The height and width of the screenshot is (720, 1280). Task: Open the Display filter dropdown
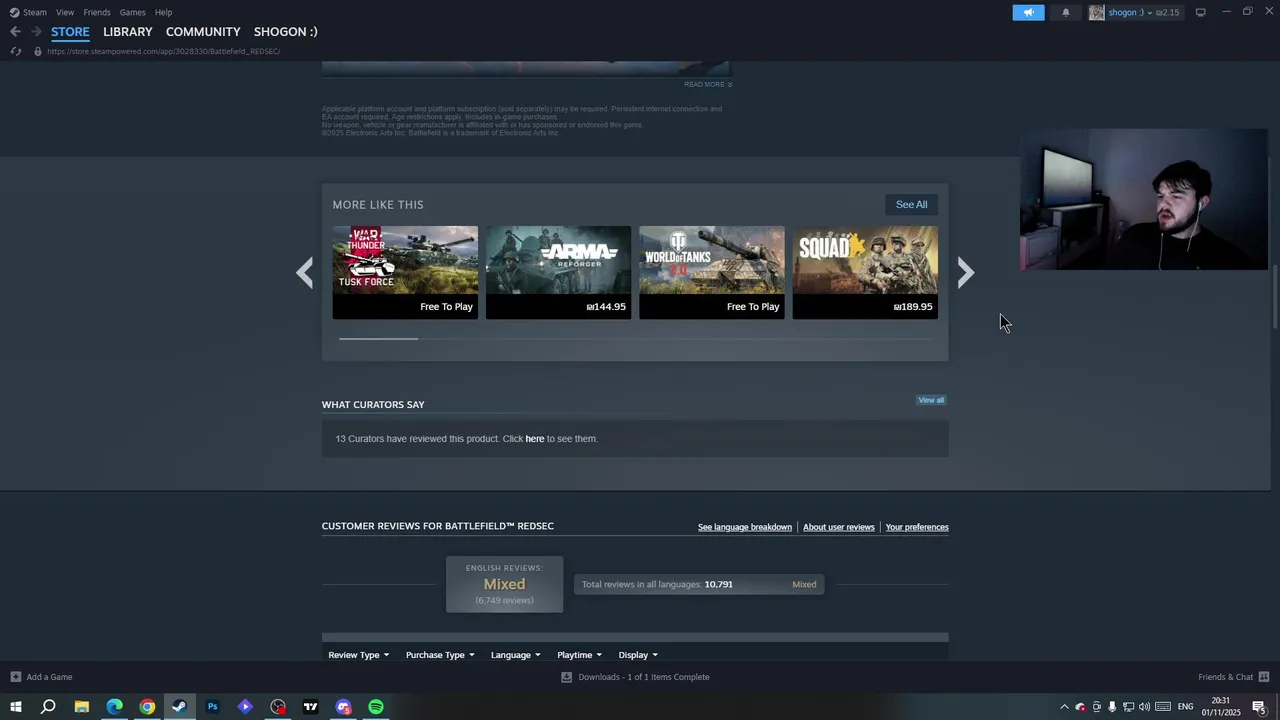tap(638, 655)
